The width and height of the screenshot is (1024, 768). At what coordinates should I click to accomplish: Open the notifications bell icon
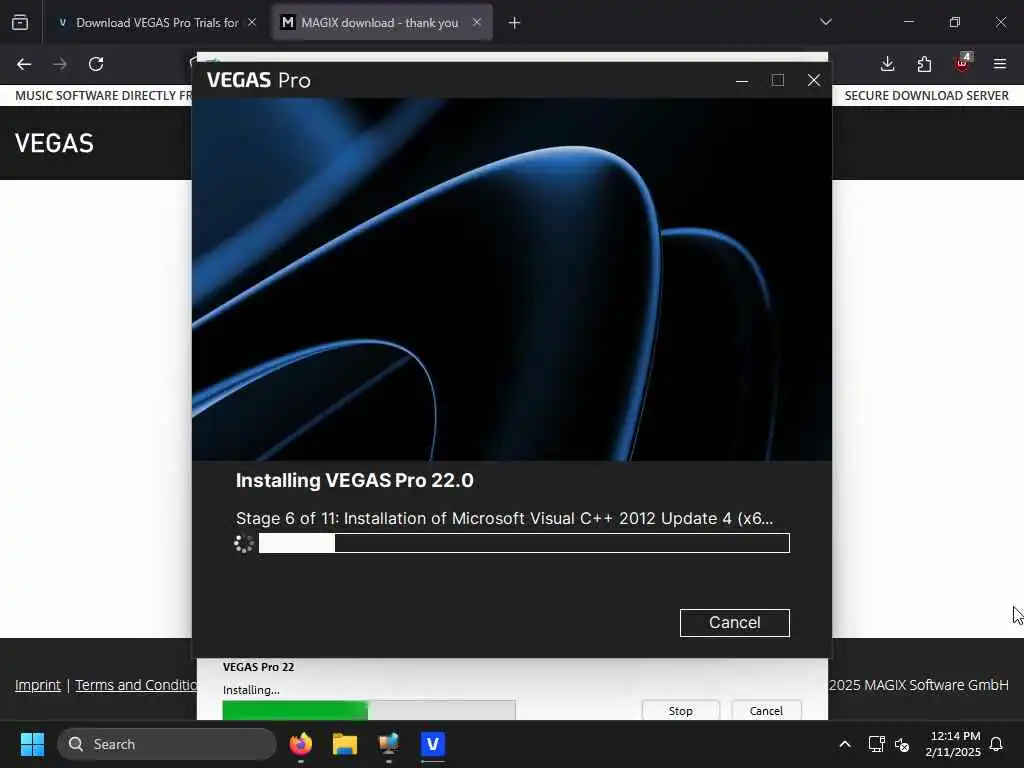996,744
